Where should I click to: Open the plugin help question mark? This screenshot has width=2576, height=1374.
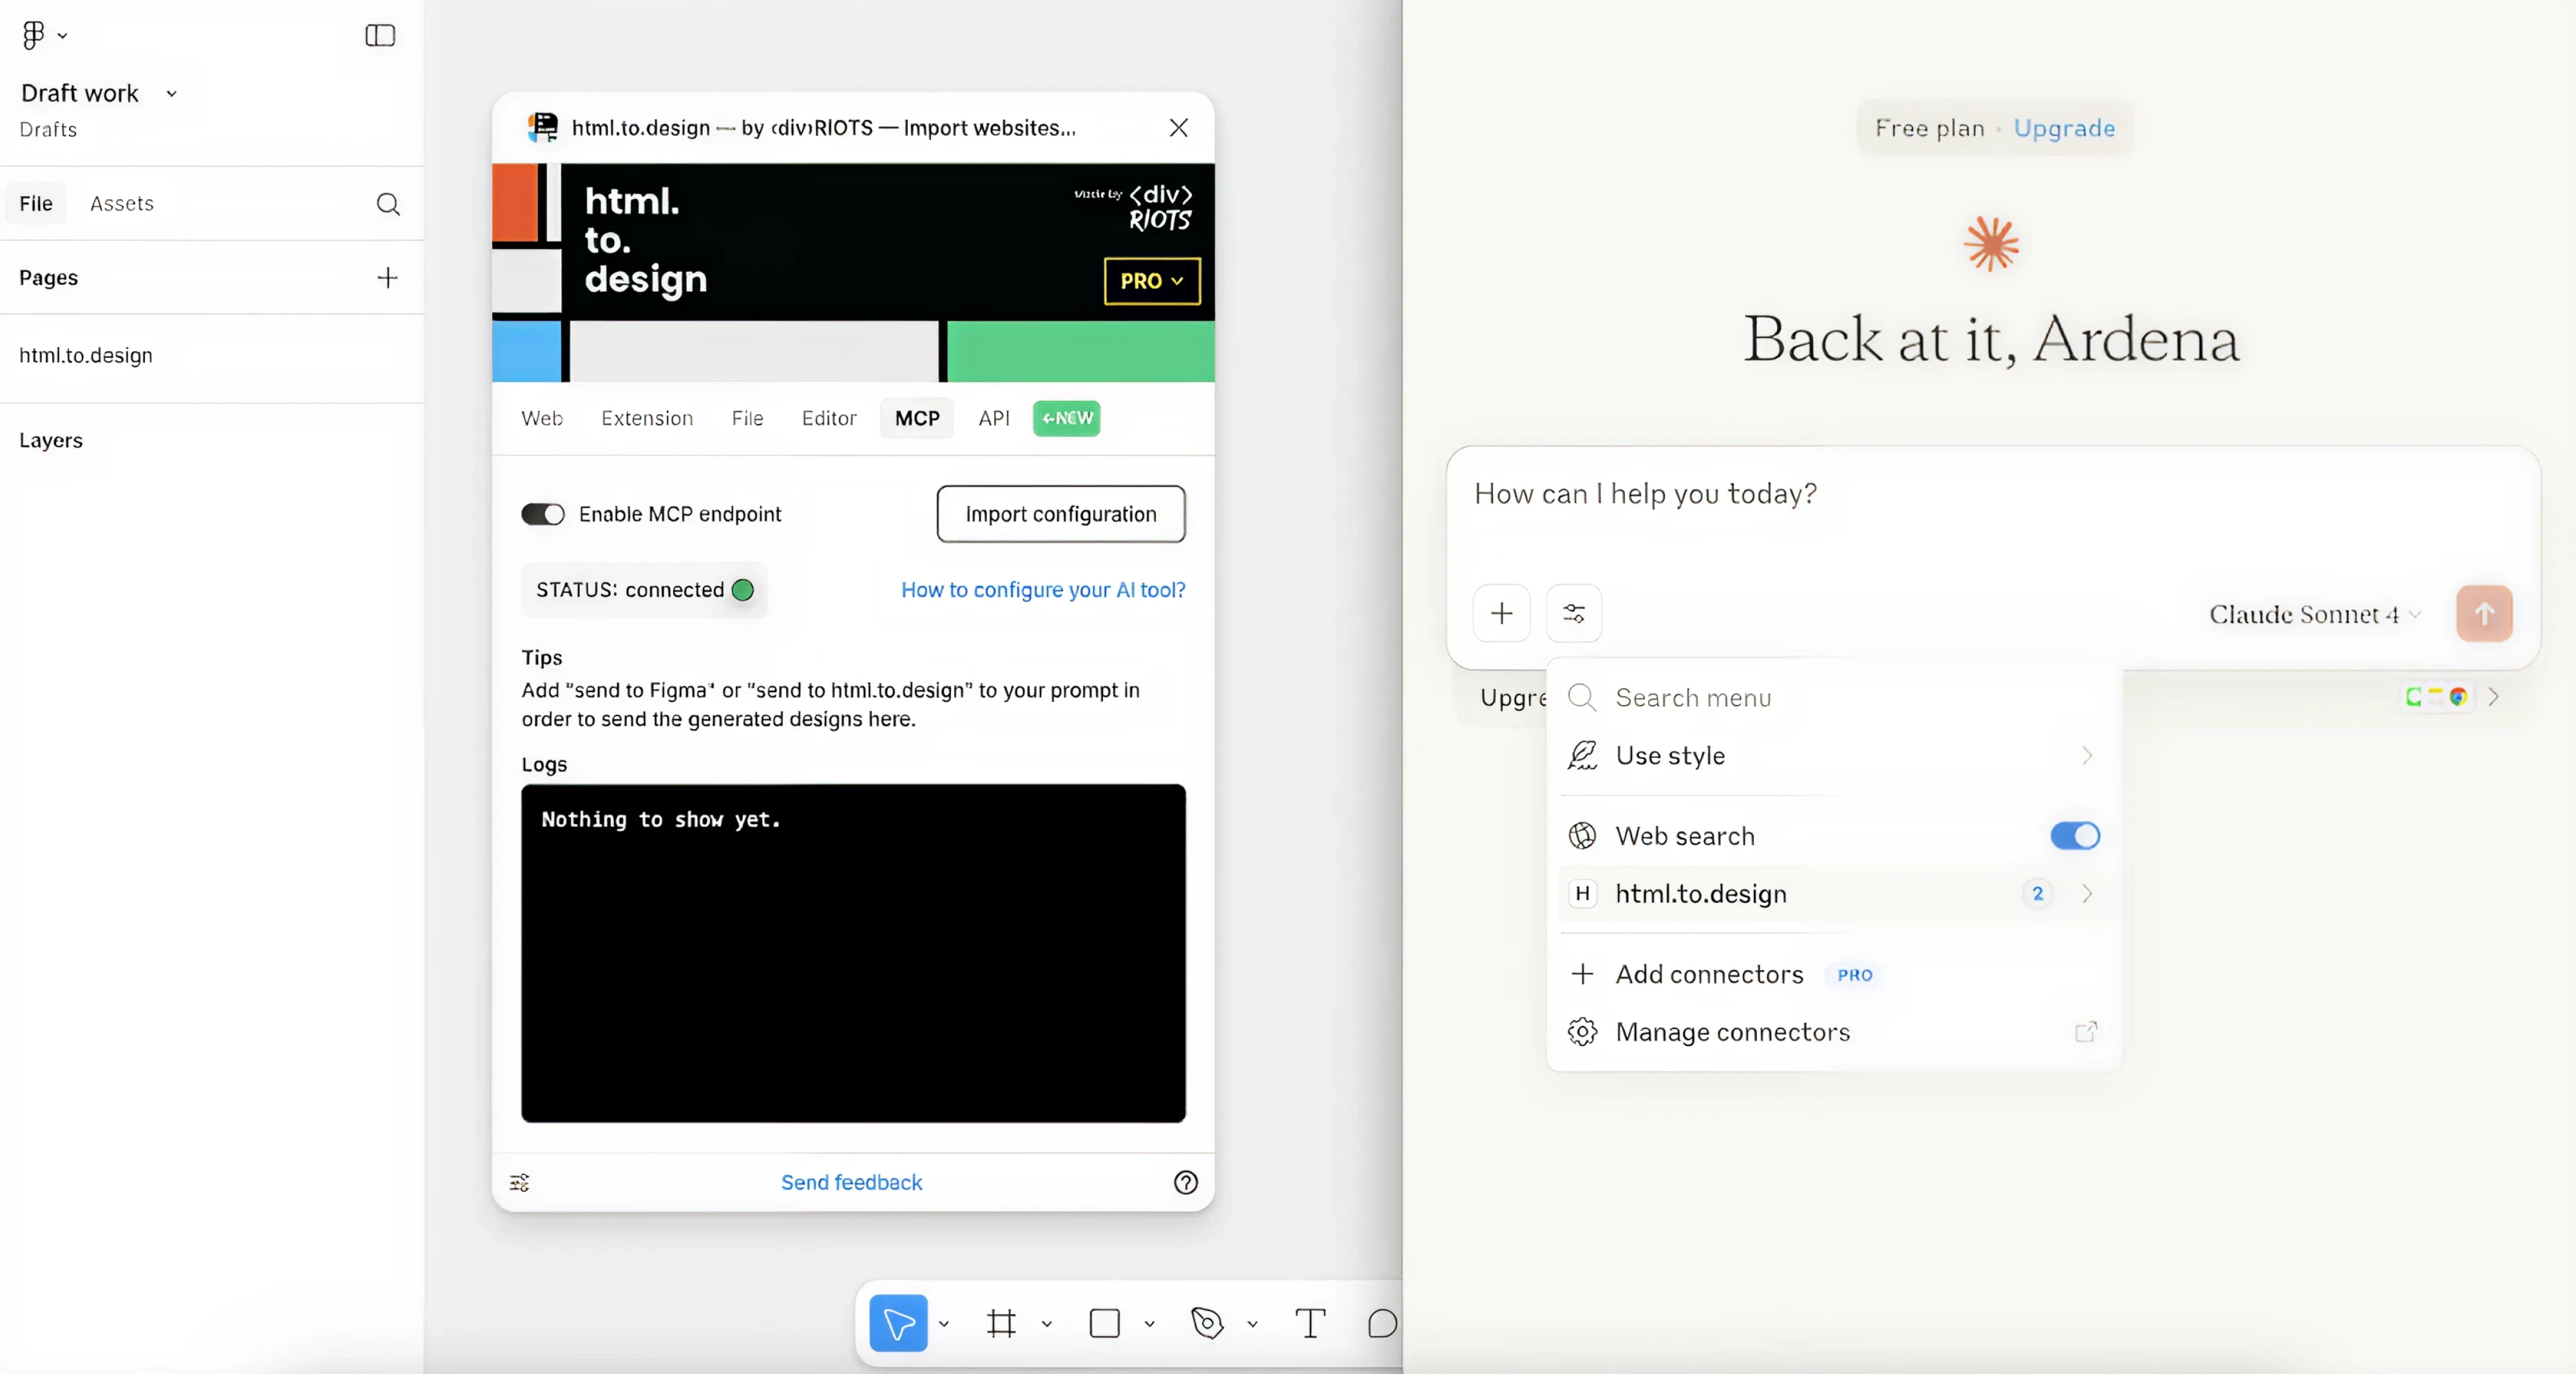pyautogui.click(x=1186, y=1183)
